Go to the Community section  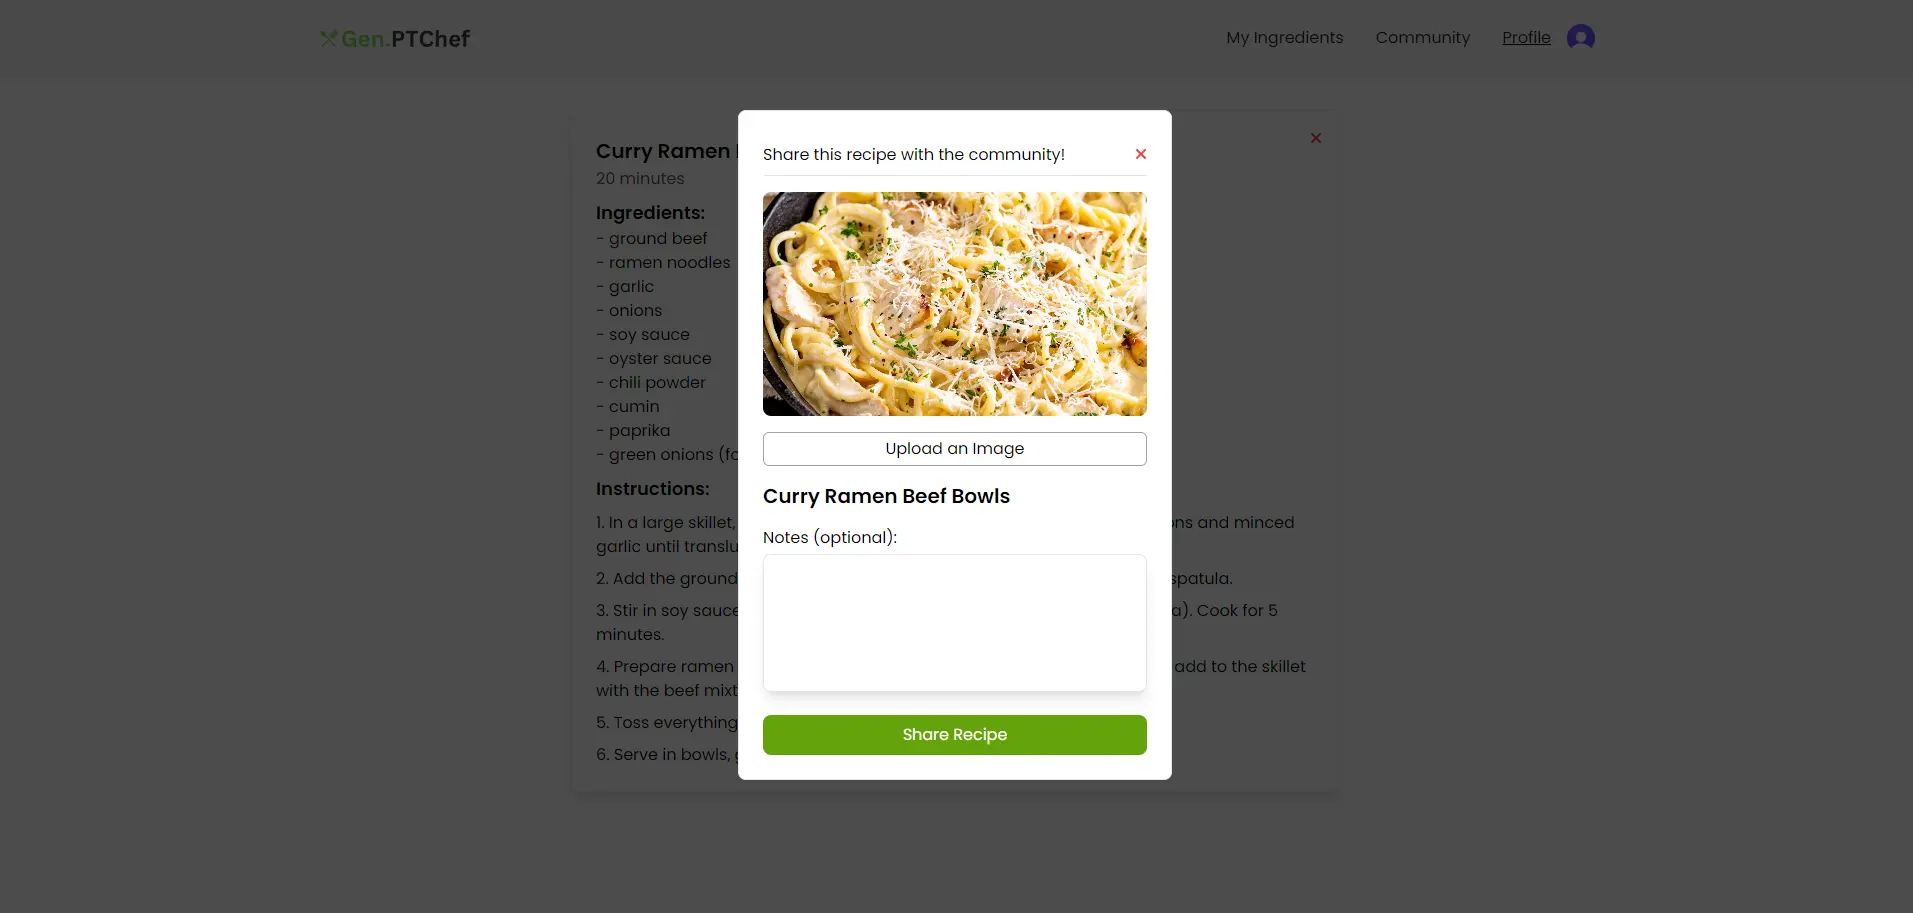1422,38
